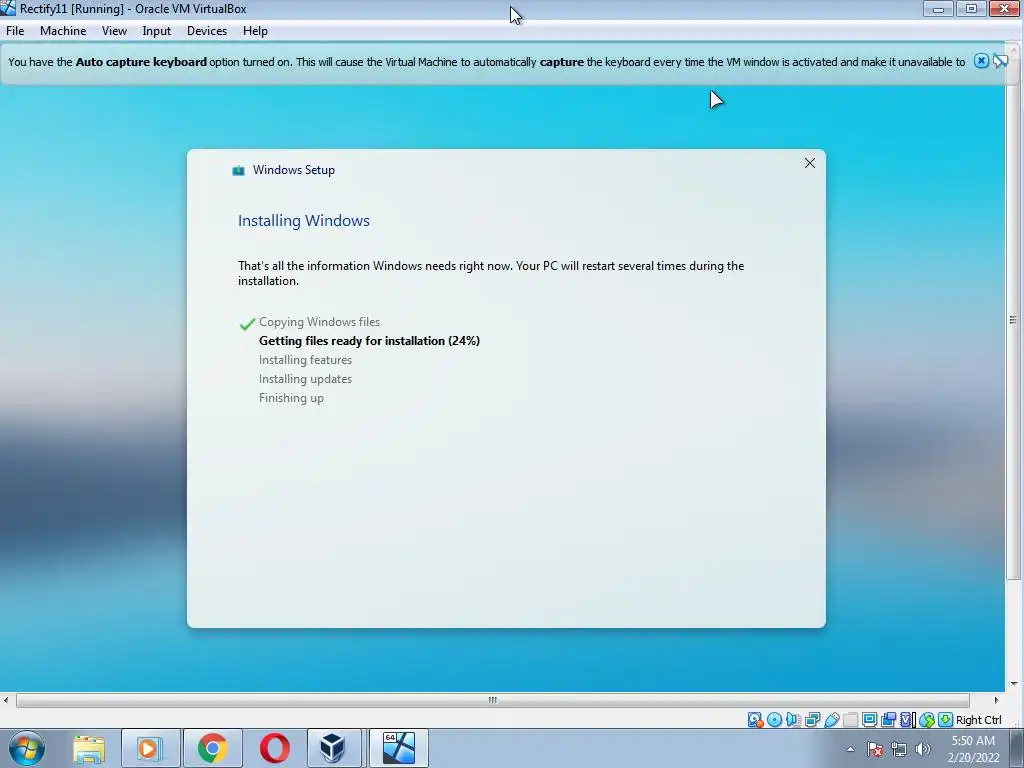Dismiss the Auto capture keyboard notification
1024x768 pixels.
pyautogui.click(x=981, y=61)
